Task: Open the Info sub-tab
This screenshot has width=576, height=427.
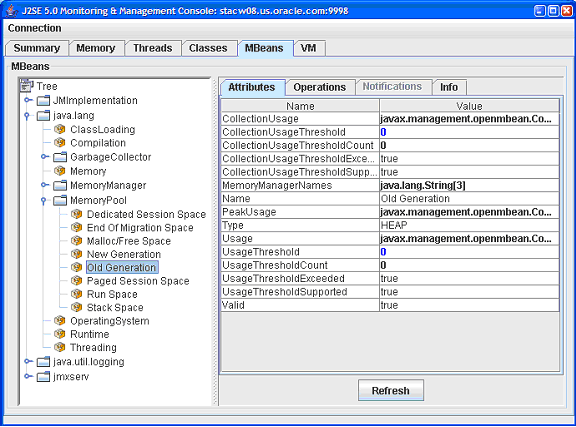Action: pyautogui.click(x=449, y=87)
